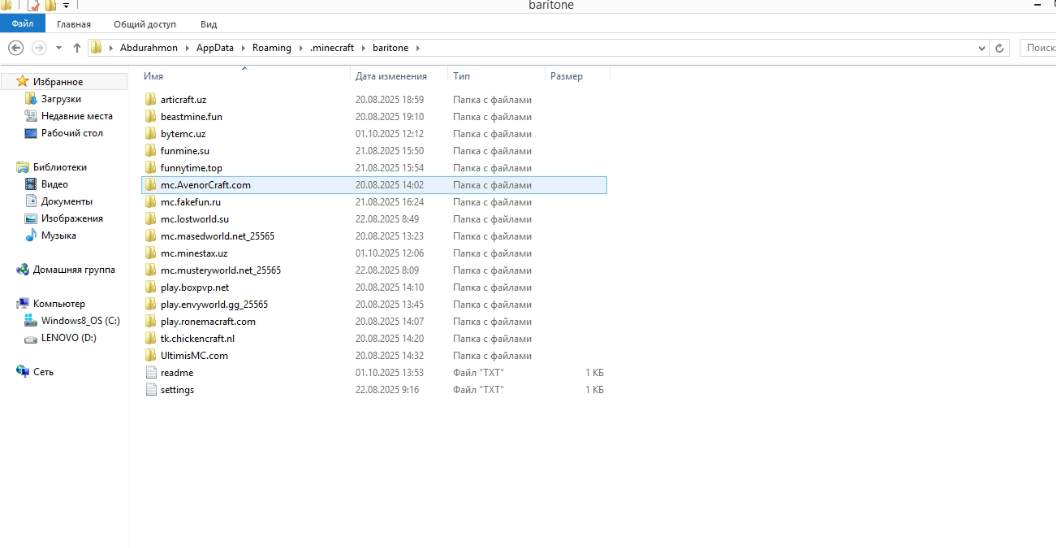The image size is (1056, 548).
Task: Navigate to AppData in the breadcrumb
Action: (x=215, y=48)
